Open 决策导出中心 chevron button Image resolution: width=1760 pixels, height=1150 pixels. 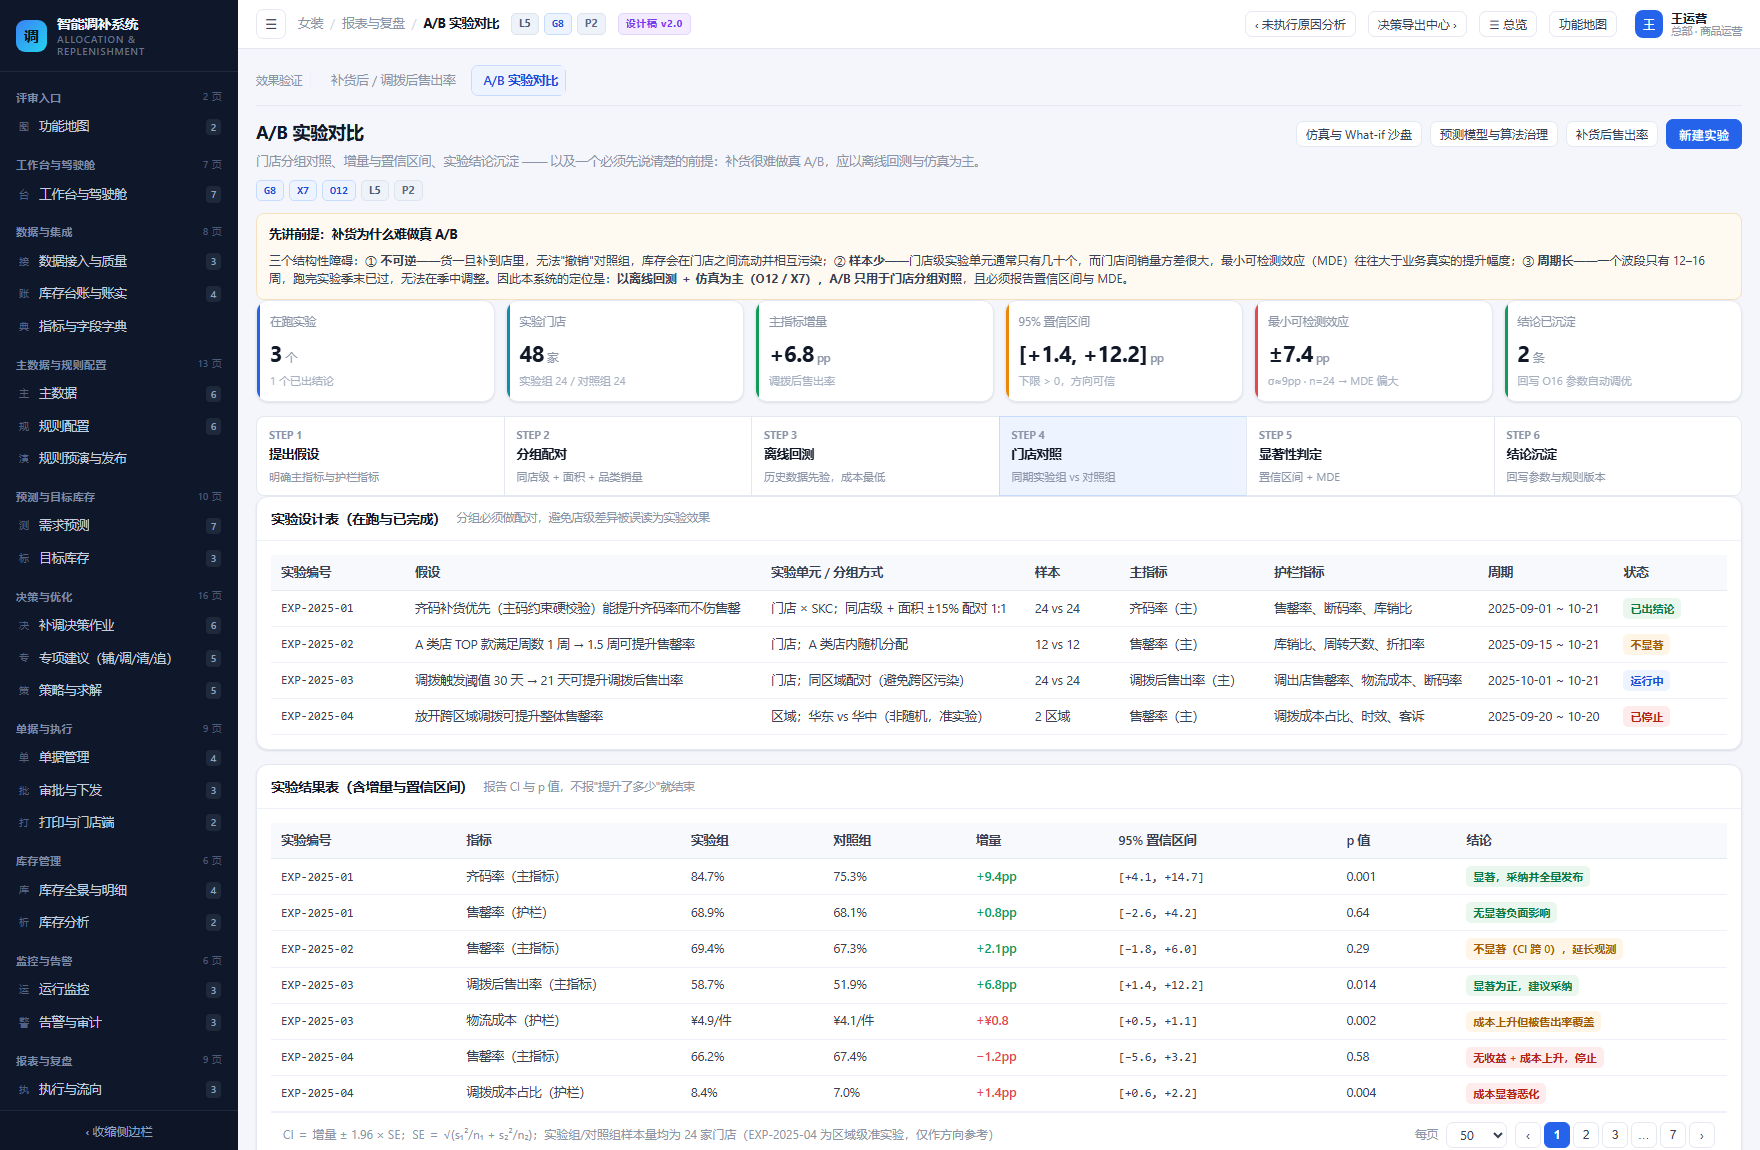(x=1417, y=24)
